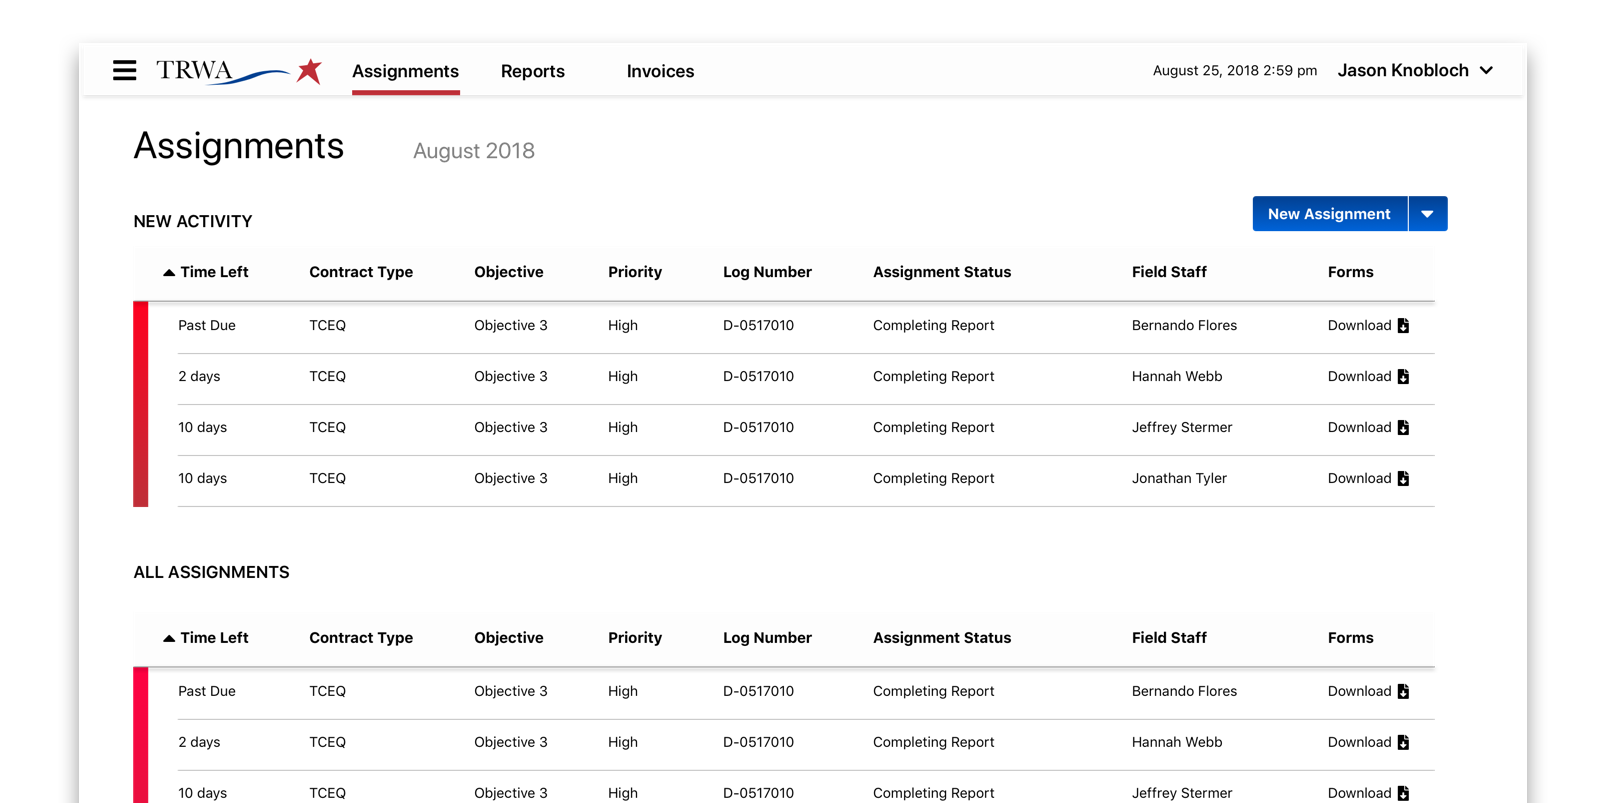This screenshot has height=803, width=1606.
Task: Click download icon in New Activity Bernando Flores row
Action: (1403, 326)
